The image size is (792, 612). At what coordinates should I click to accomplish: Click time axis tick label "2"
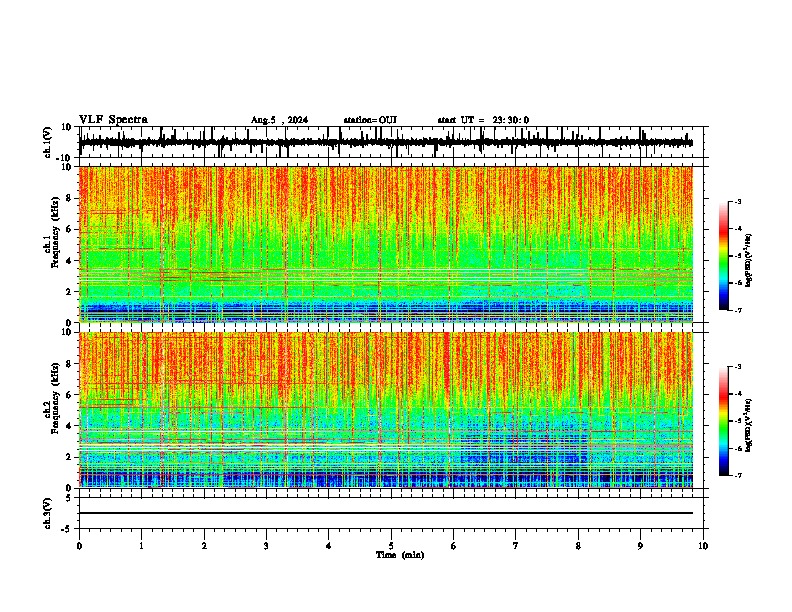tap(204, 546)
